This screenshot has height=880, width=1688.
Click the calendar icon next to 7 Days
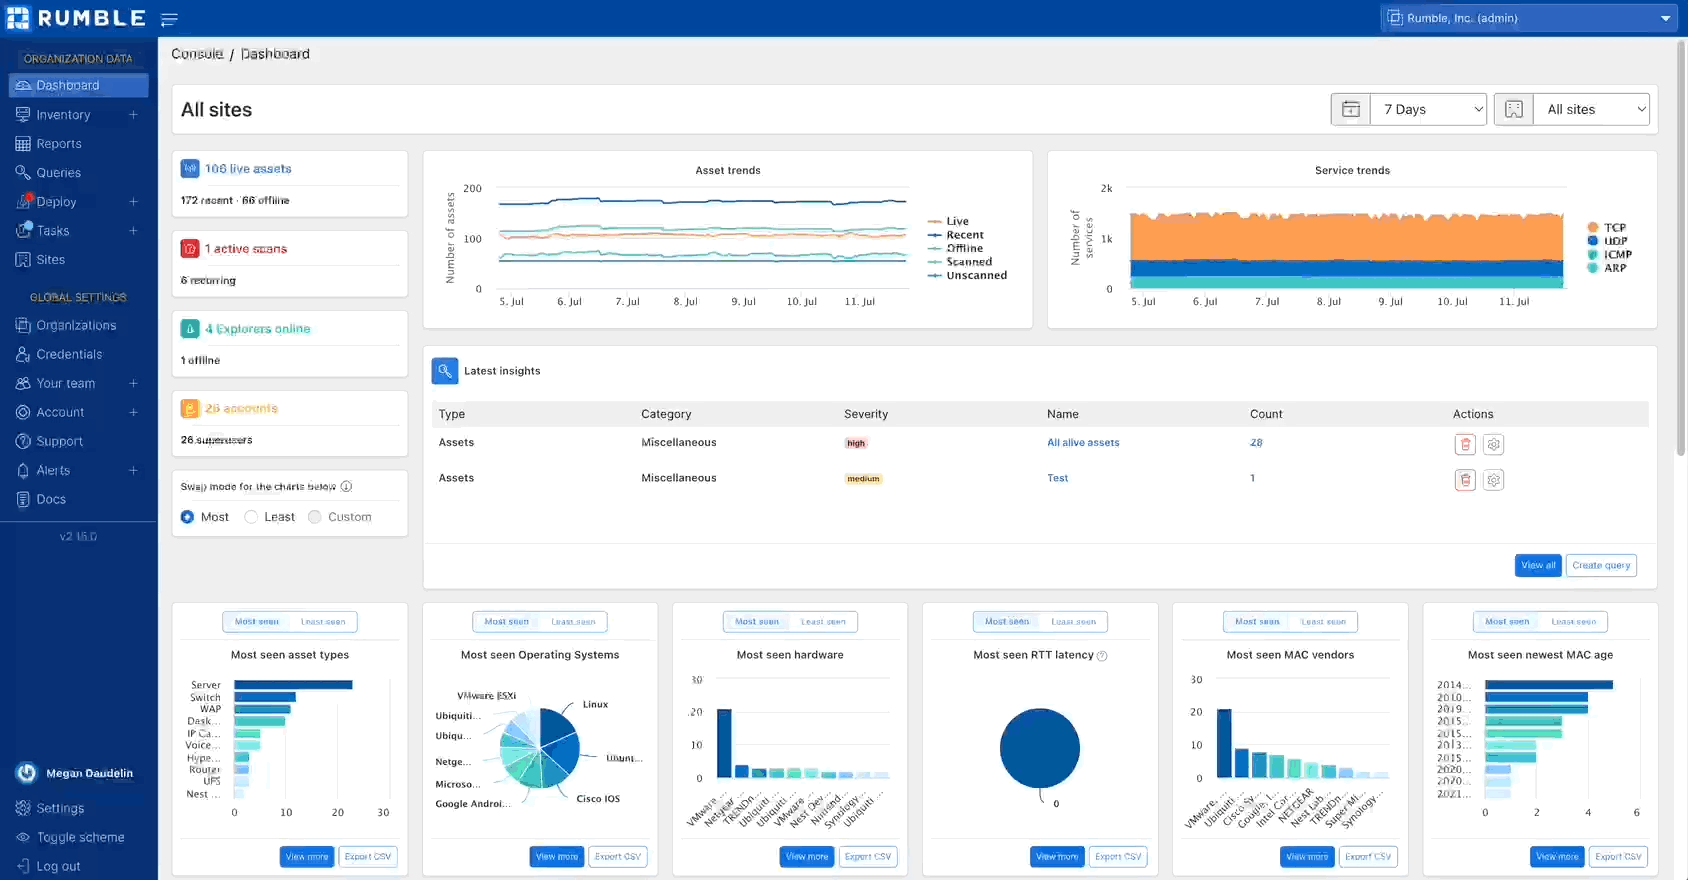1351,110
